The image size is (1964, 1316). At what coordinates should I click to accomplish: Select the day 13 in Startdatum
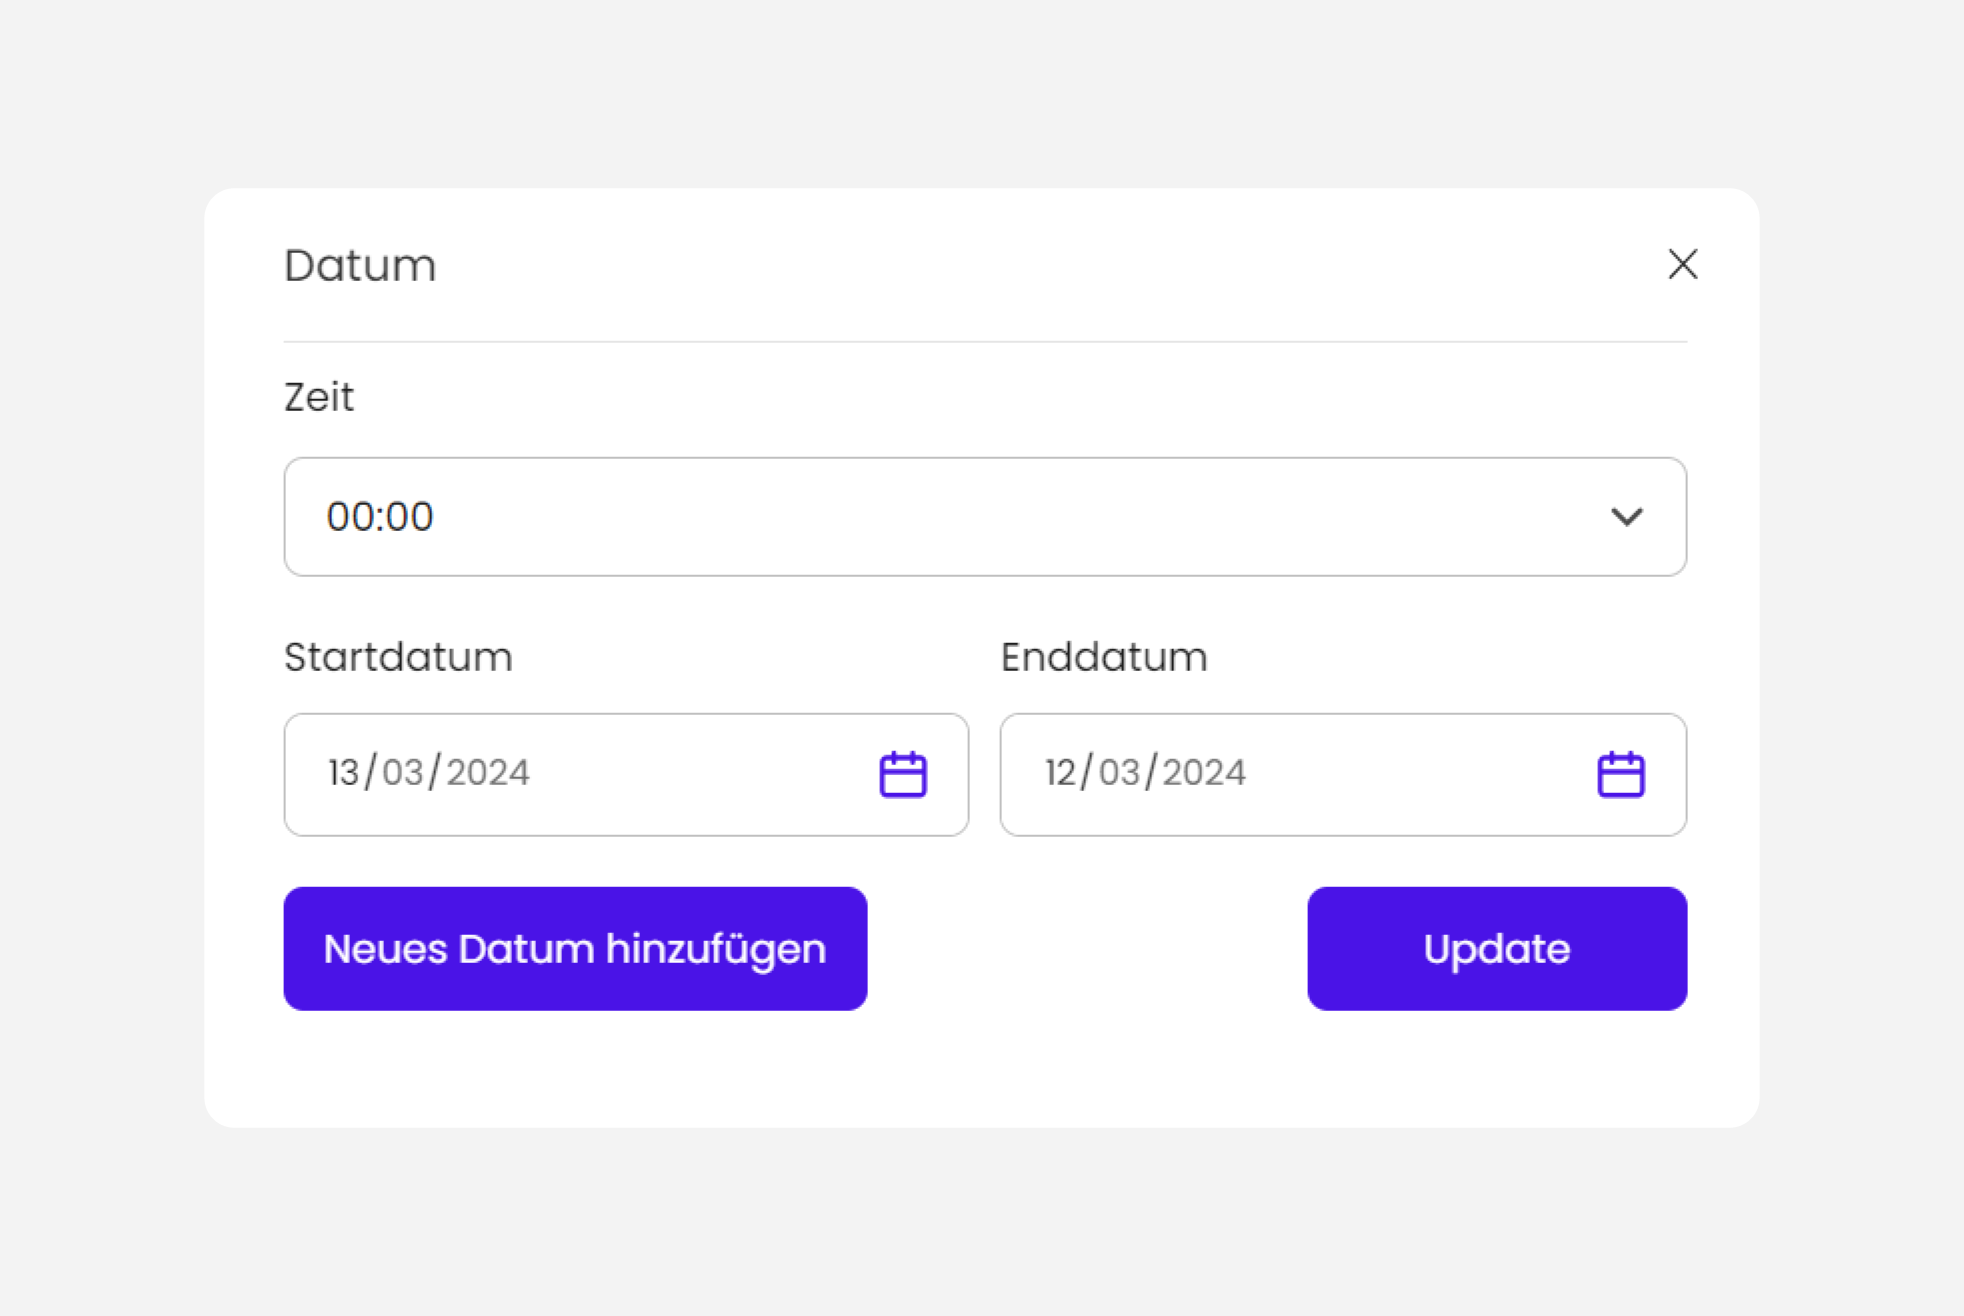tap(343, 773)
